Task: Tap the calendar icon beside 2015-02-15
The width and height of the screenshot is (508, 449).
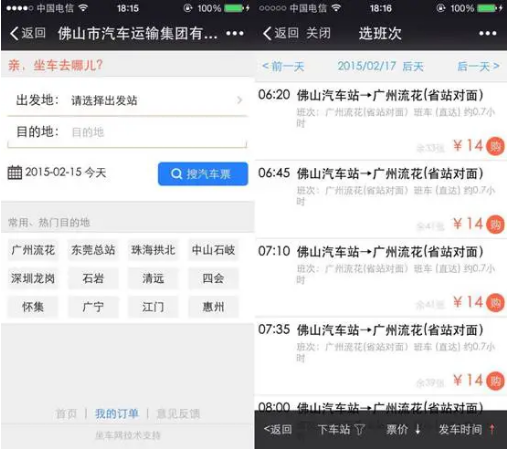Action: click(x=15, y=173)
